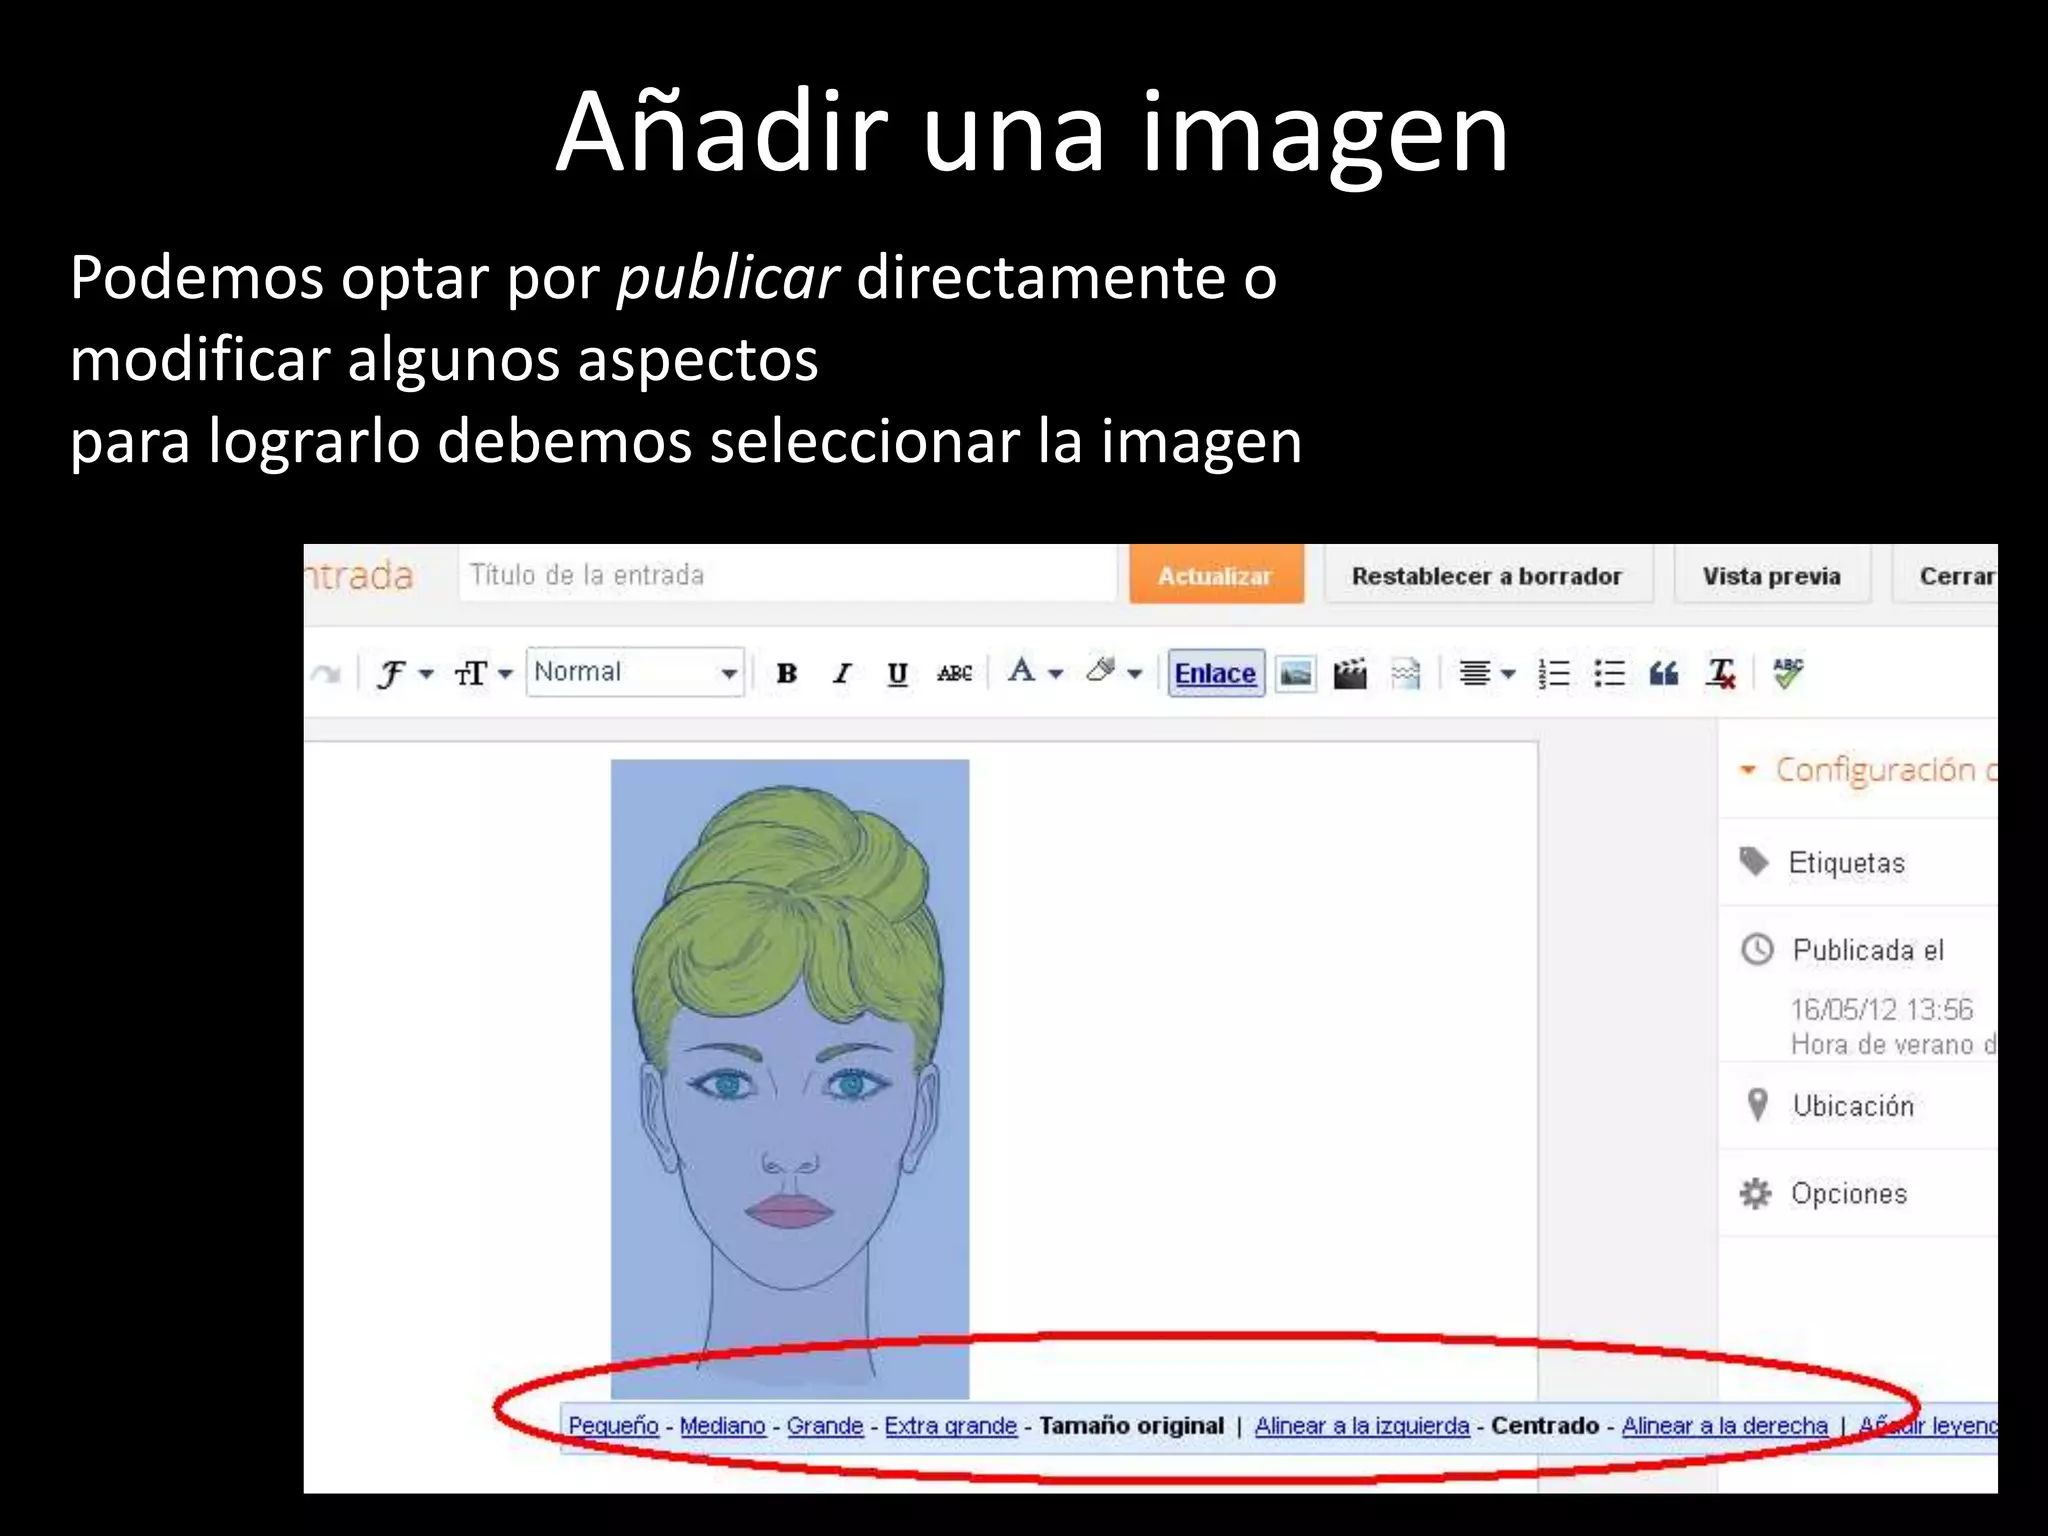Toggle italic text formatting

tap(842, 673)
